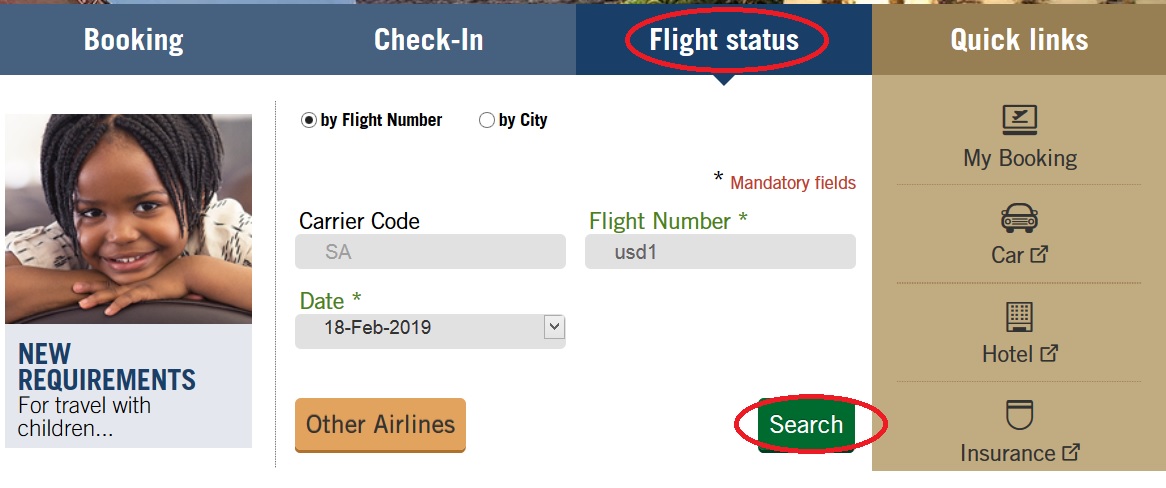The height and width of the screenshot is (488, 1166).
Task: Open the My Booking text link
Action: pos(1020,158)
